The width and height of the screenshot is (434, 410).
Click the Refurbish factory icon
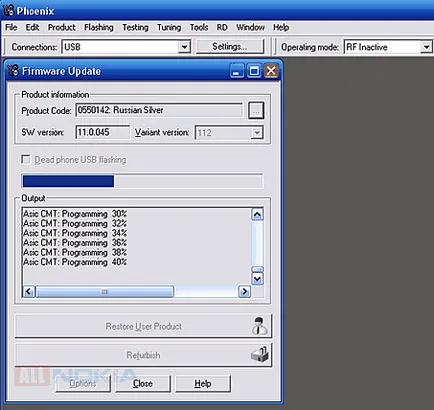coord(260,355)
